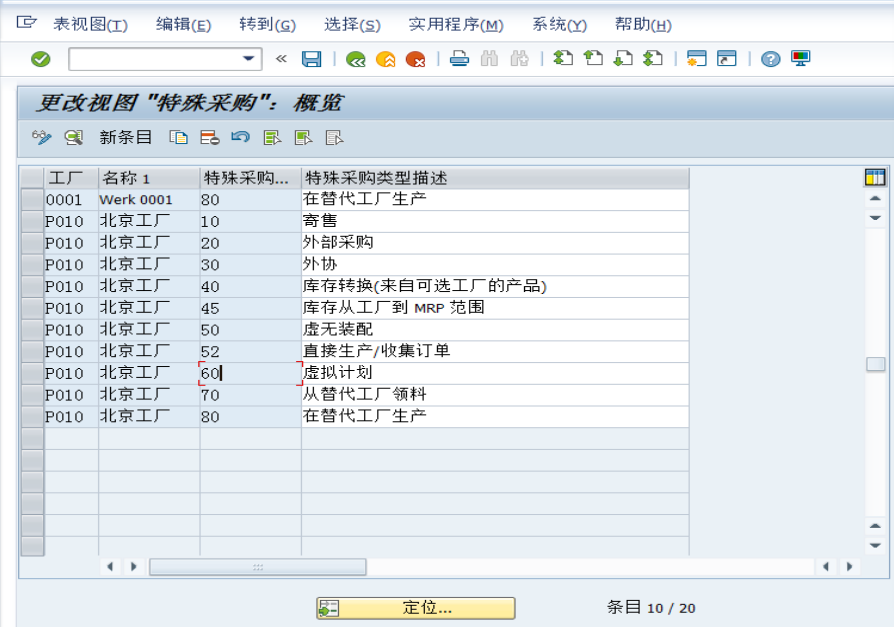Select row 0001 Werk 0001 with row selector
894x627 pixels.
pyautogui.click(x=32, y=200)
